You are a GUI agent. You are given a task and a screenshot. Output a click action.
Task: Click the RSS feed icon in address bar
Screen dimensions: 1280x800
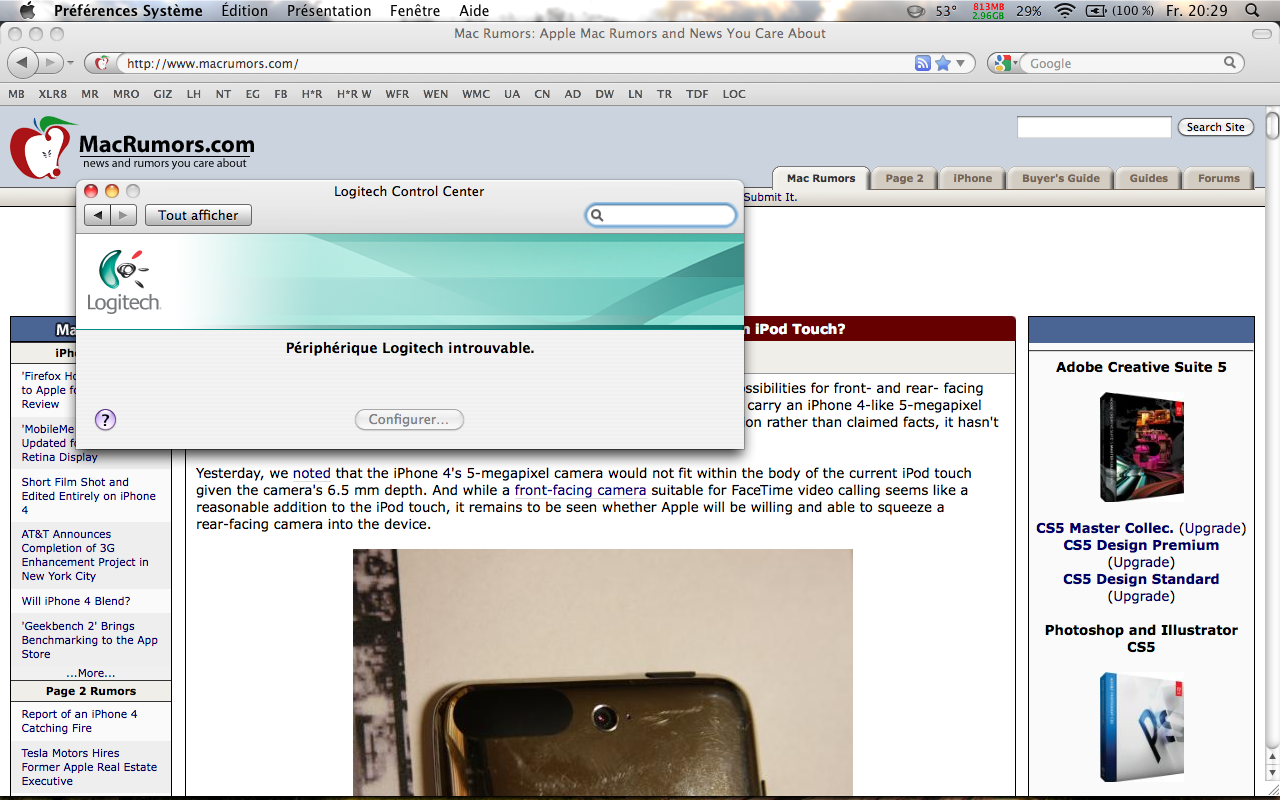pos(922,63)
